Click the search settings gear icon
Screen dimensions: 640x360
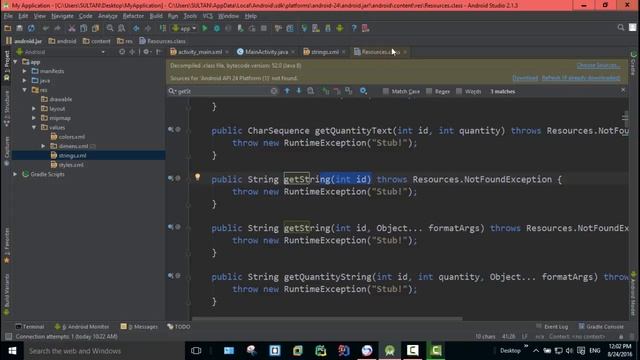363,91
